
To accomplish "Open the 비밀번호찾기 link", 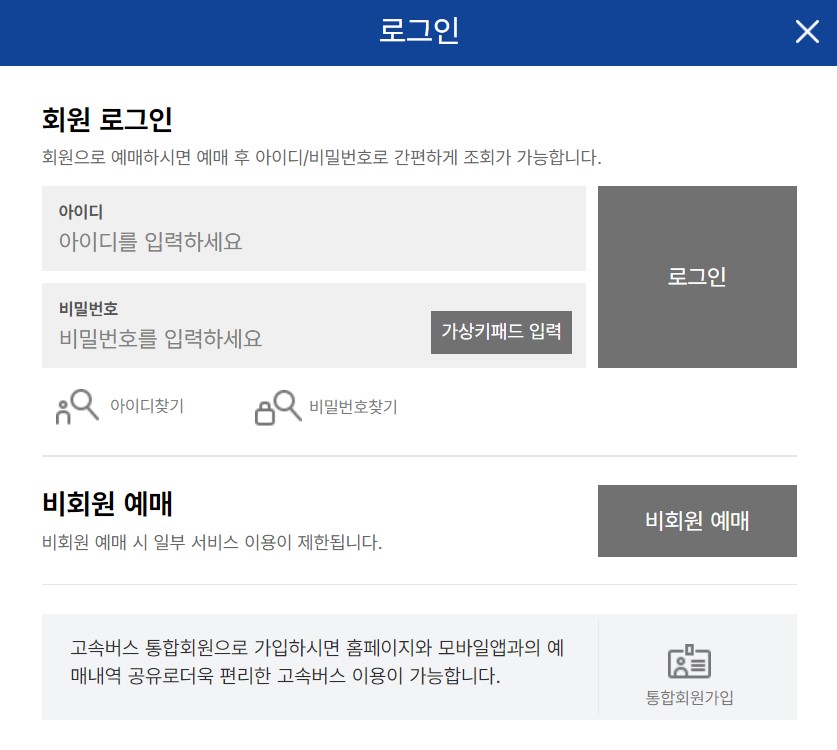I will point(353,407).
